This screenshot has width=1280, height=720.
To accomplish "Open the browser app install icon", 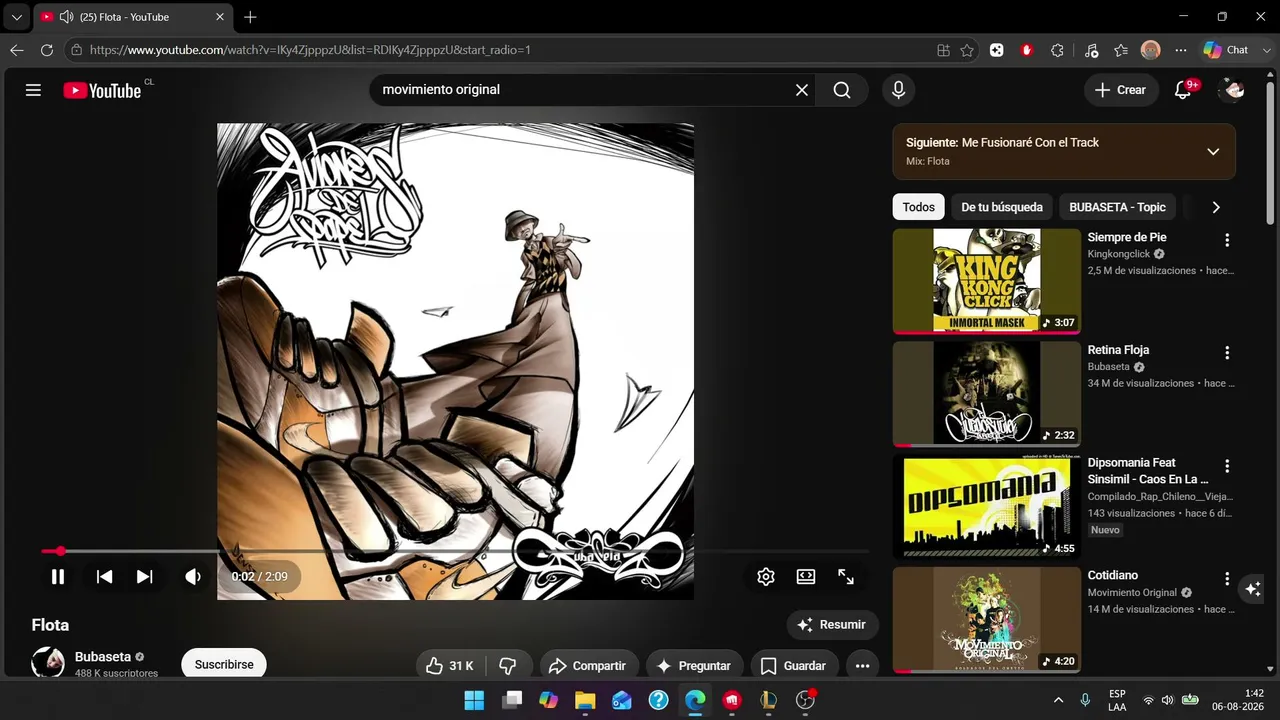I will coord(943,50).
